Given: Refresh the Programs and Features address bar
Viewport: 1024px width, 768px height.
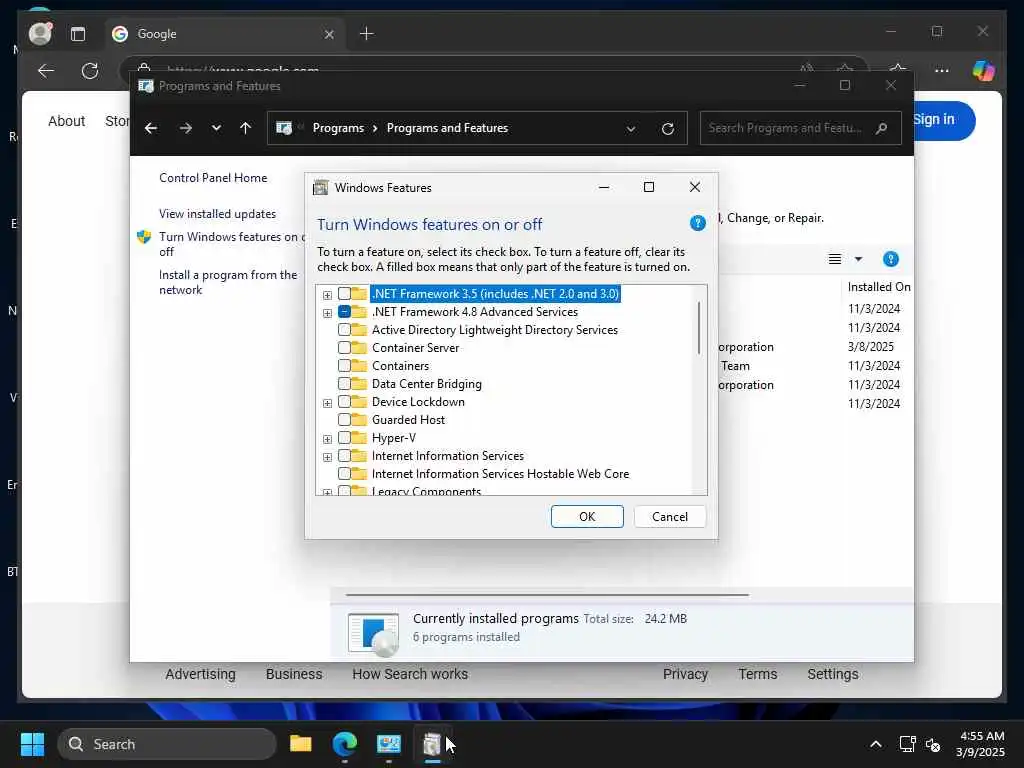Looking at the screenshot, I should click(x=667, y=129).
